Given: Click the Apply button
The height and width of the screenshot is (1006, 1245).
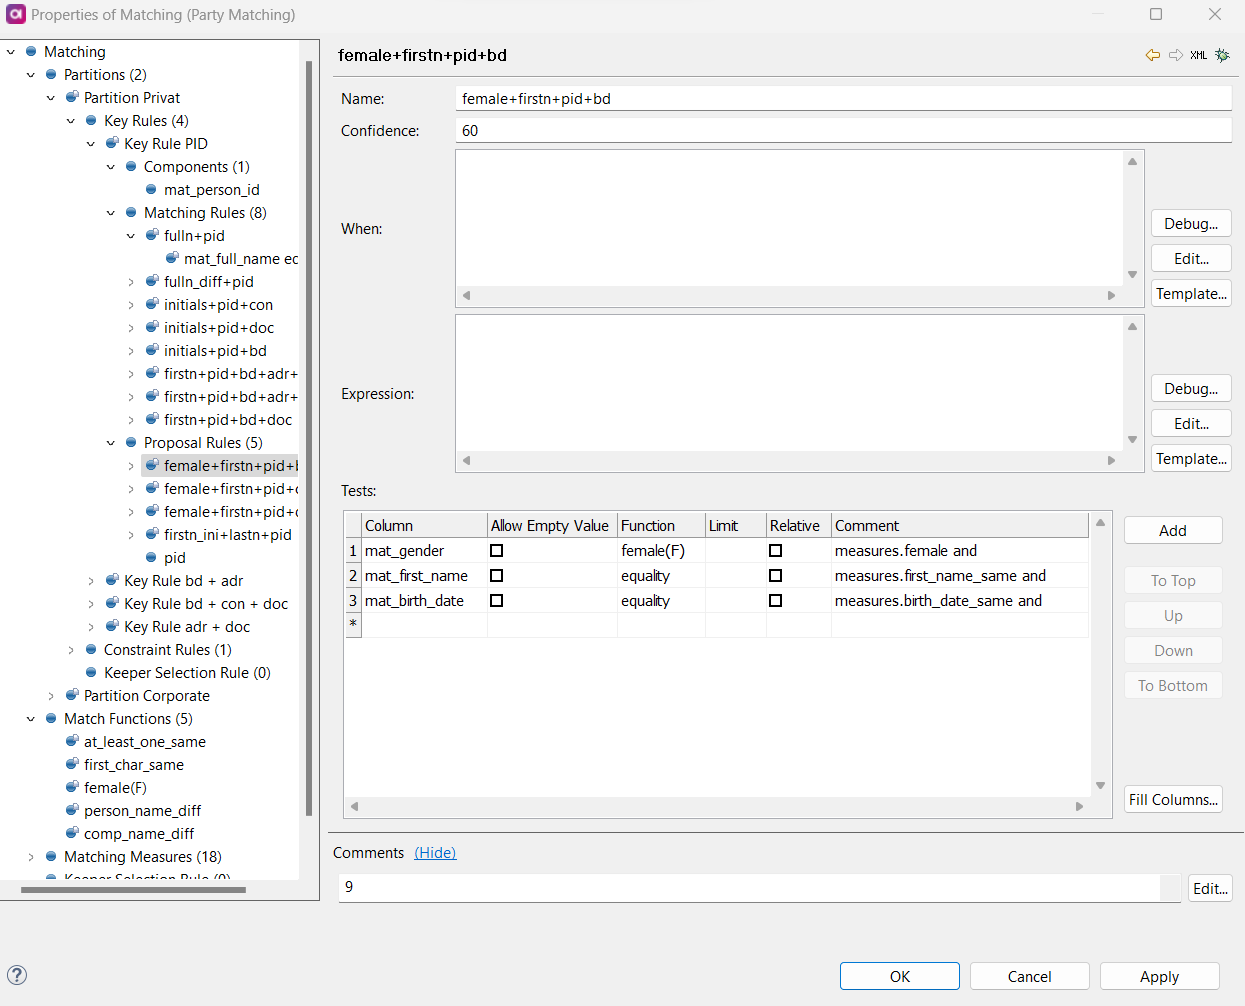Looking at the screenshot, I should click(1160, 976).
